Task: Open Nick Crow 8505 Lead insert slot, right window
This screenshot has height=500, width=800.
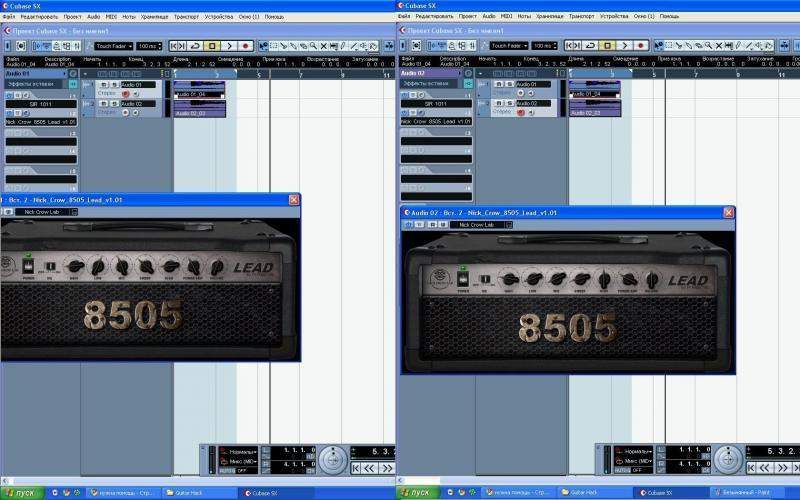Action: pyautogui.click(x=436, y=122)
